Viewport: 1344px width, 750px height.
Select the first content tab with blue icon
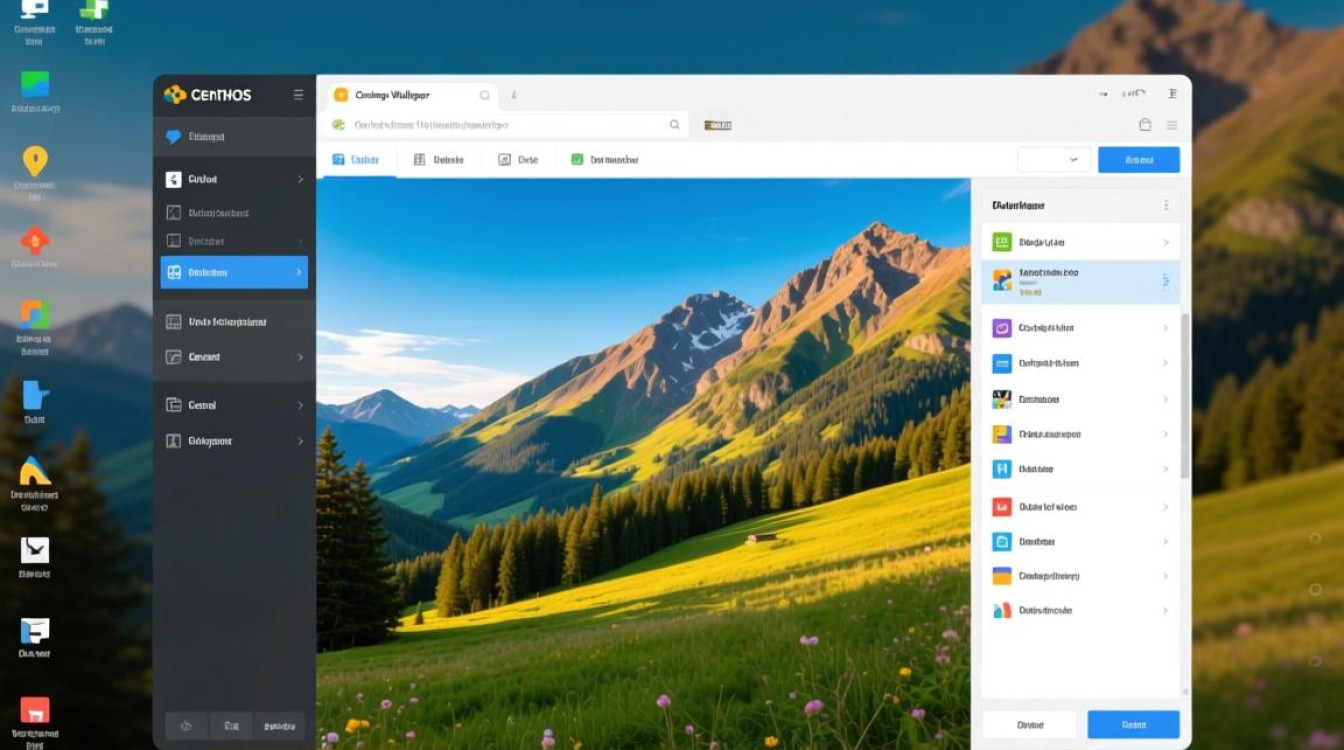click(356, 160)
